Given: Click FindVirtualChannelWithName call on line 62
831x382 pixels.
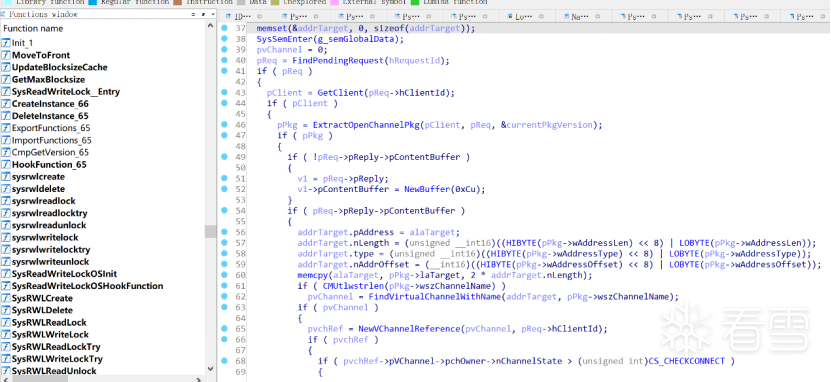Looking at the screenshot, I should 435,296.
